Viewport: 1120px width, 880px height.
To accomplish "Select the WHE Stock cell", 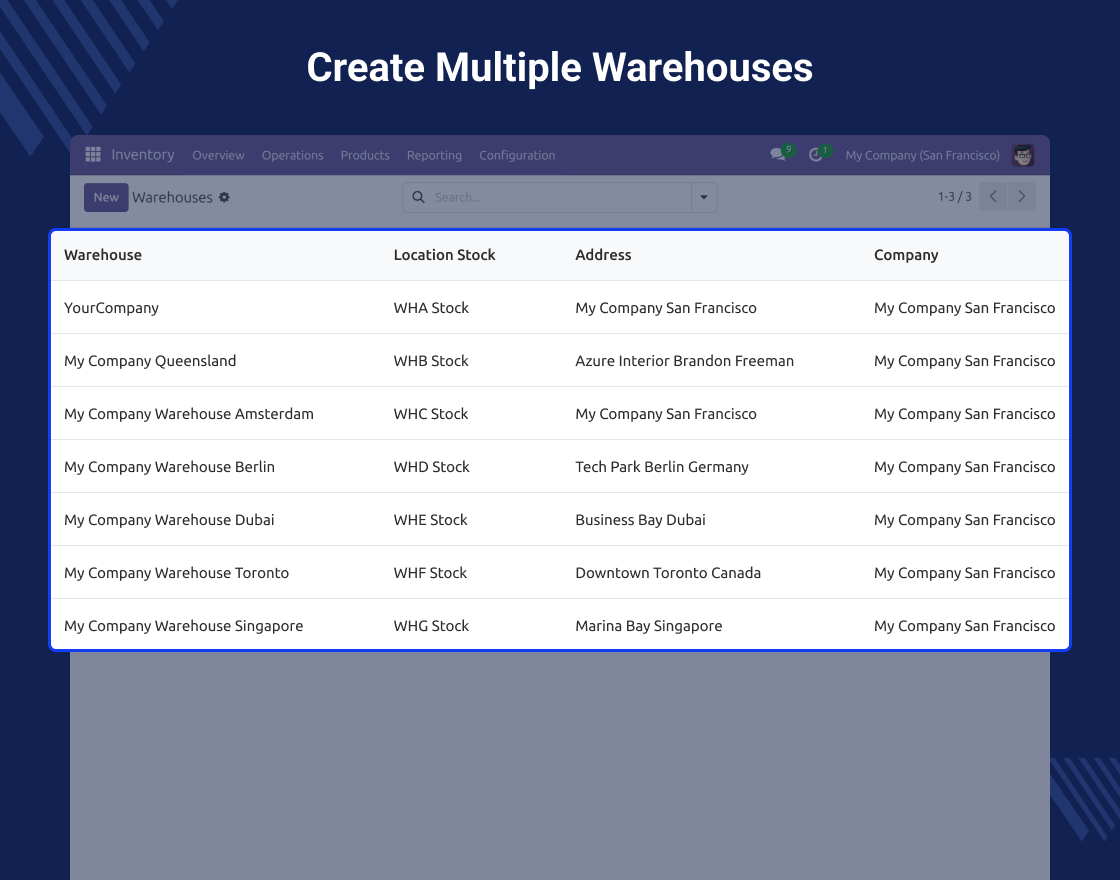I will (x=430, y=519).
